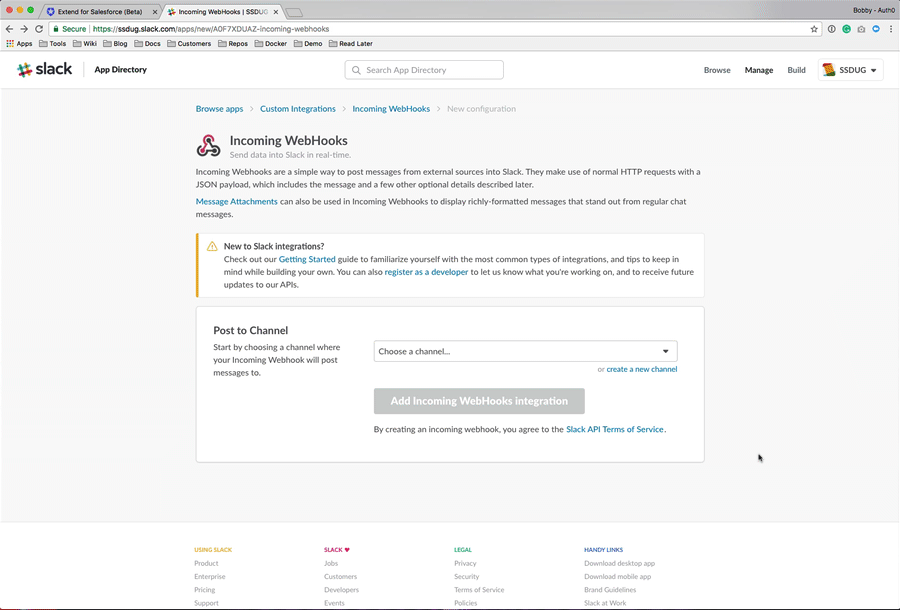Open Browse in top navigation
This screenshot has height=610, width=900.
pyautogui.click(x=717, y=70)
